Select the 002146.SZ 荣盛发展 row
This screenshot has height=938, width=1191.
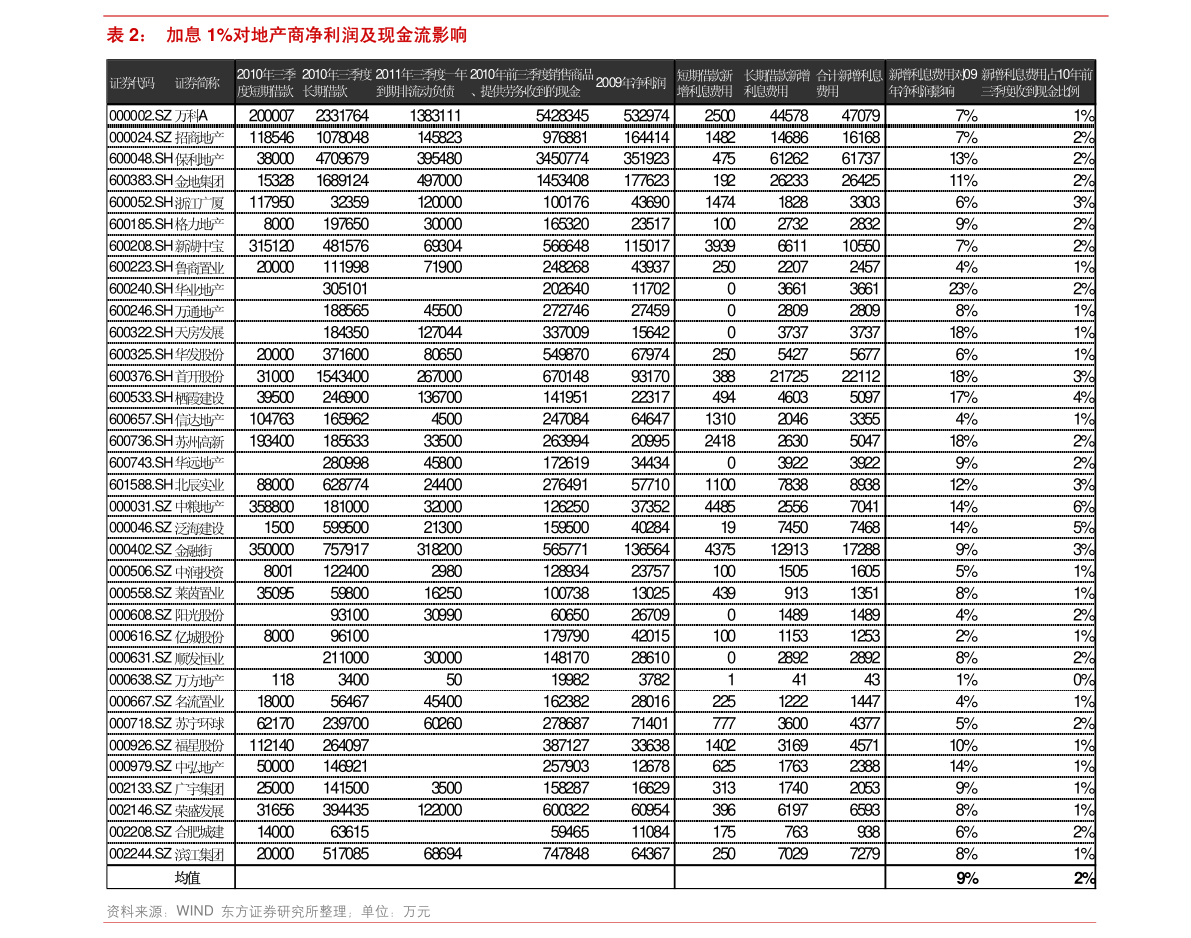tap(601, 810)
